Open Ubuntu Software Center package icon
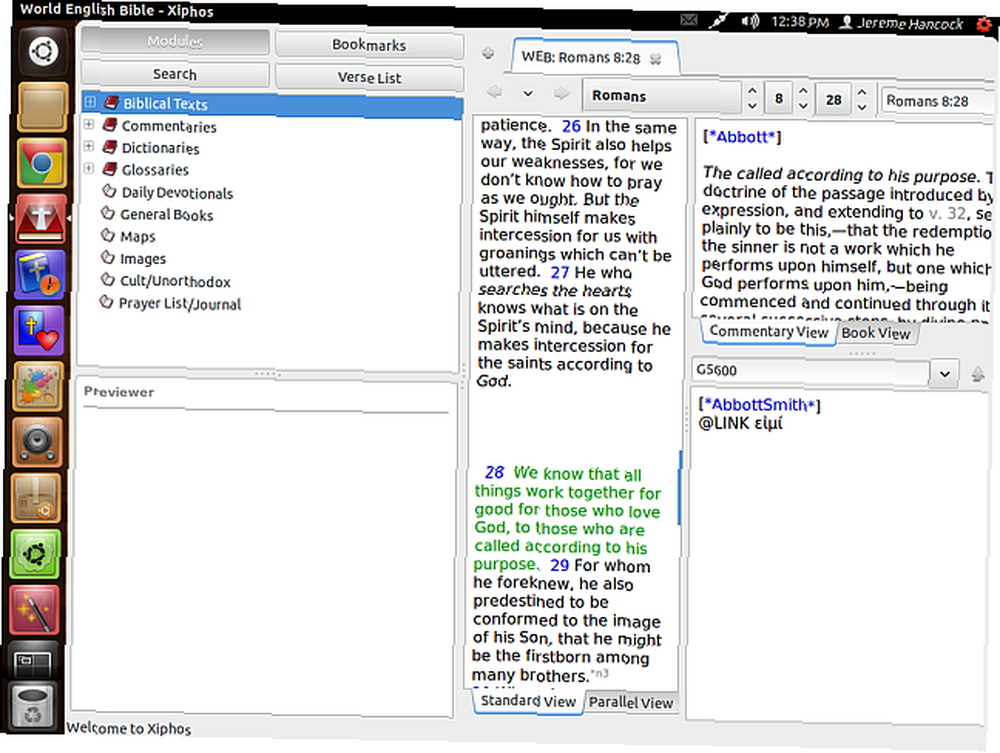This screenshot has width=1000, height=753. [37, 497]
